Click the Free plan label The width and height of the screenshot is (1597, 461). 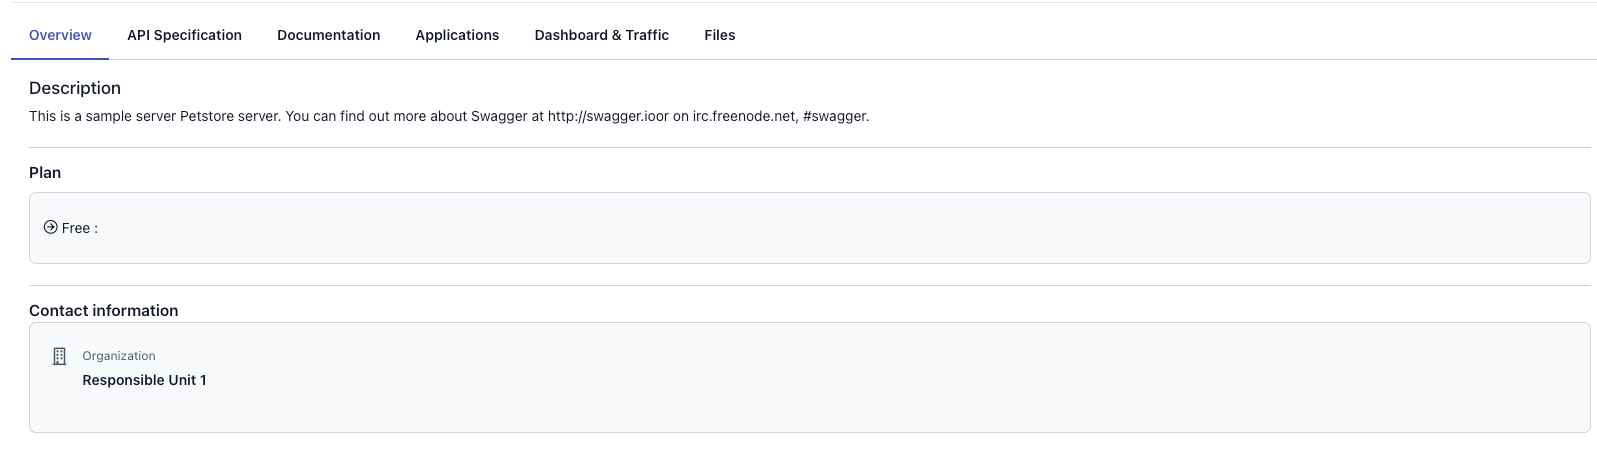pos(76,228)
